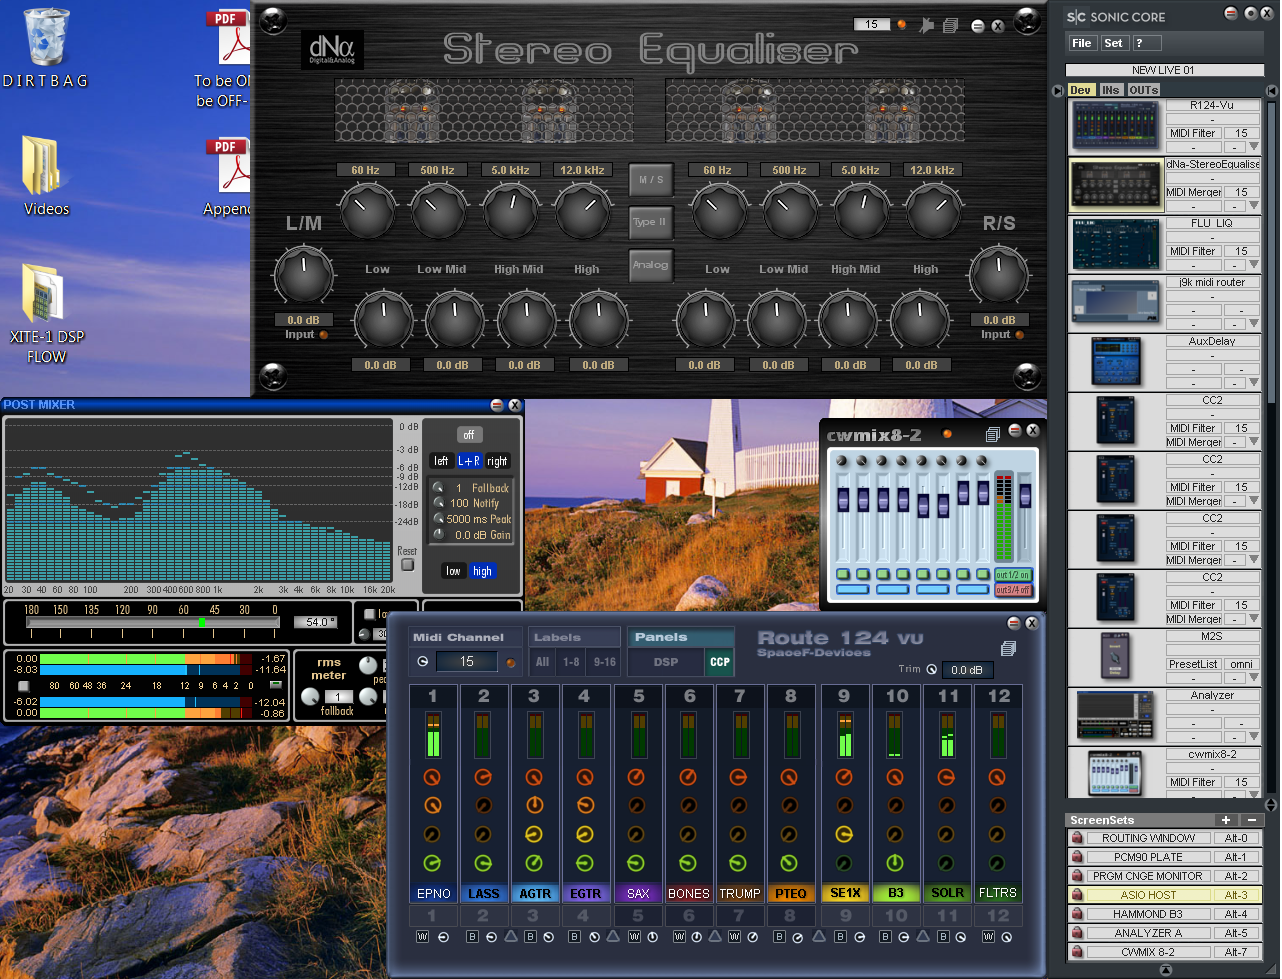Toggle the 'out1/2 on' button in cwmix8-2
Viewport: 1282px width, 979px height.
click(x=1013, y=575)
